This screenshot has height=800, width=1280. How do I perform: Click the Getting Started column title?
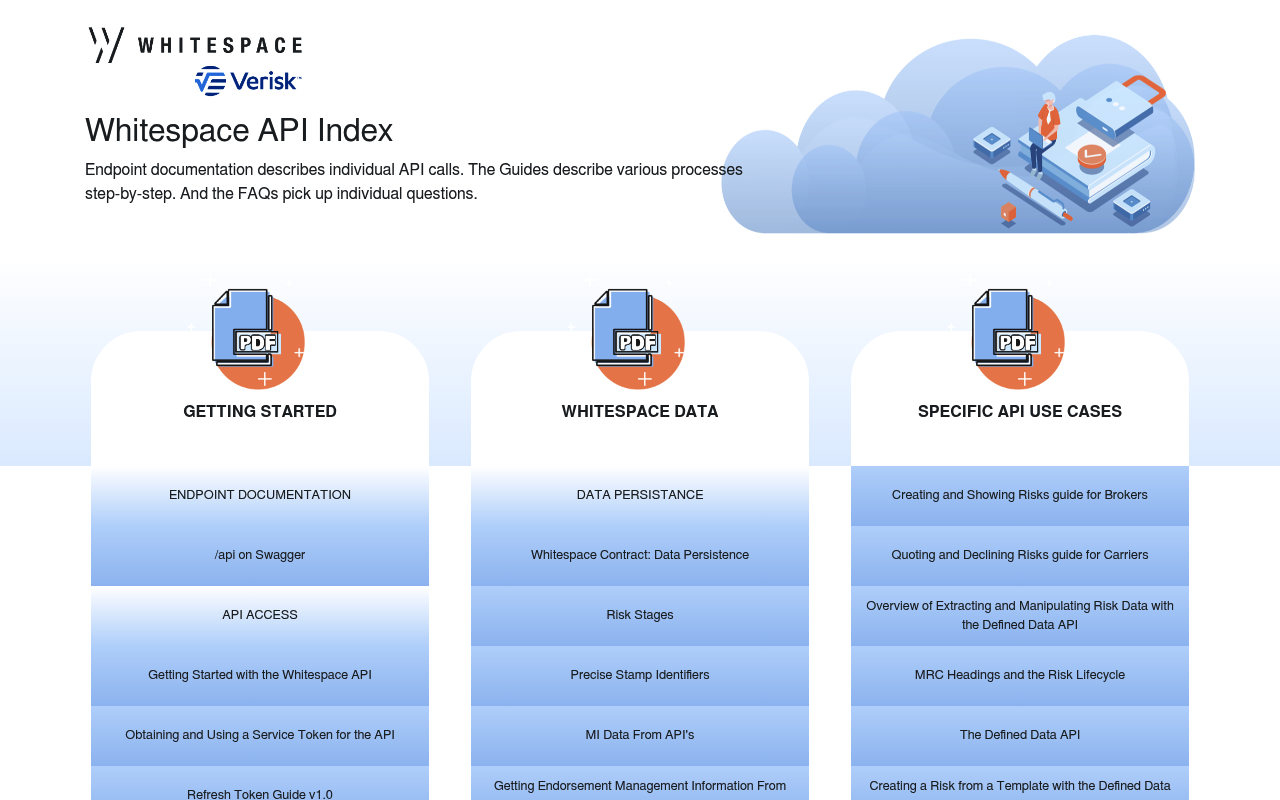(x=260, y=411)
